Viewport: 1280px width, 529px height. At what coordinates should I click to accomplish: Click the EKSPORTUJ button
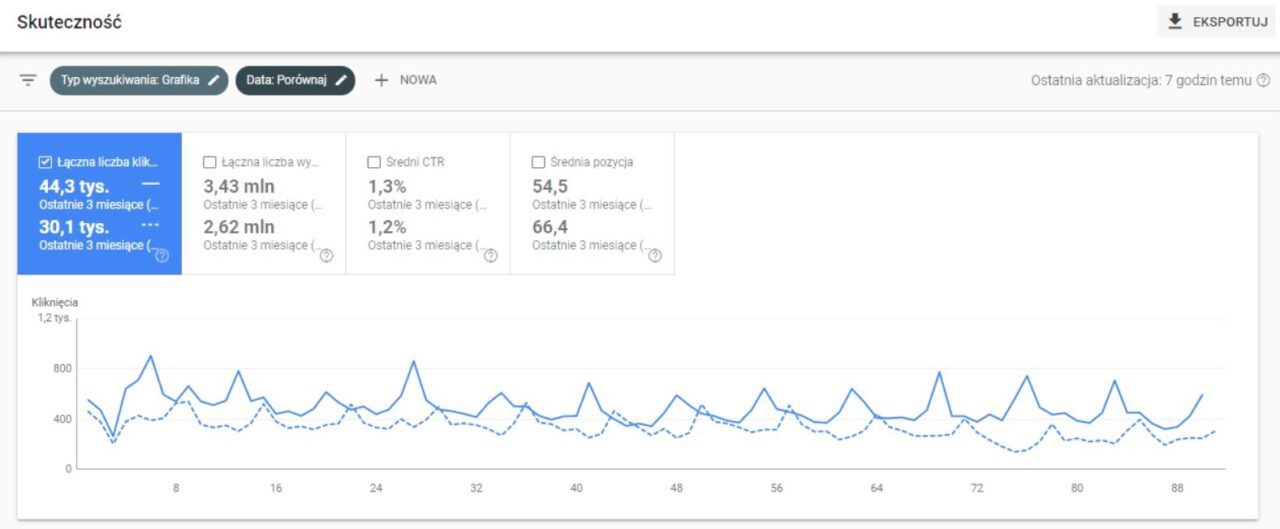pyautogui.click(x=1217, y=22)
